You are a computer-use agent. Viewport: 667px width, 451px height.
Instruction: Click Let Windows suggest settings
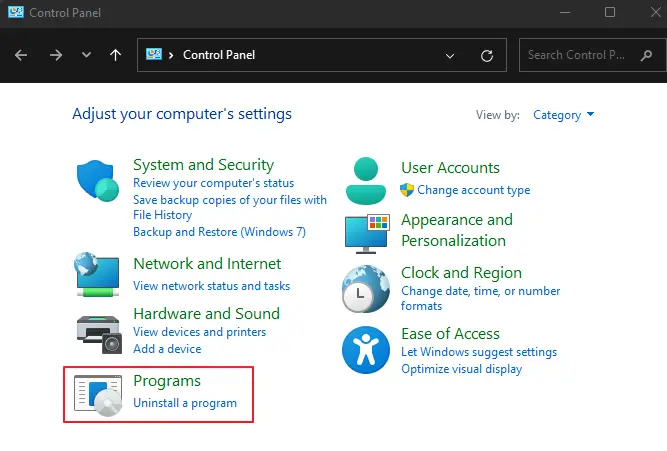(x=479, y=352)
